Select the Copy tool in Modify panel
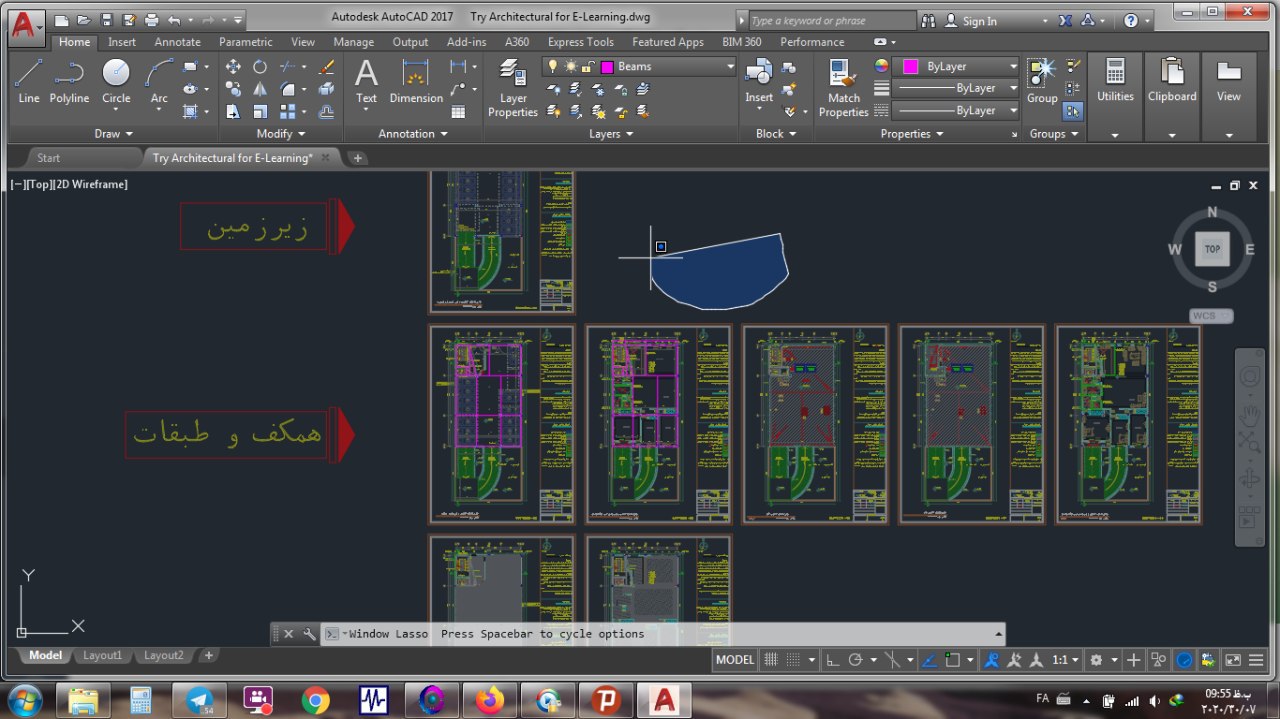The width and height of the screenshot is (1280, 719). pos(233,89)
